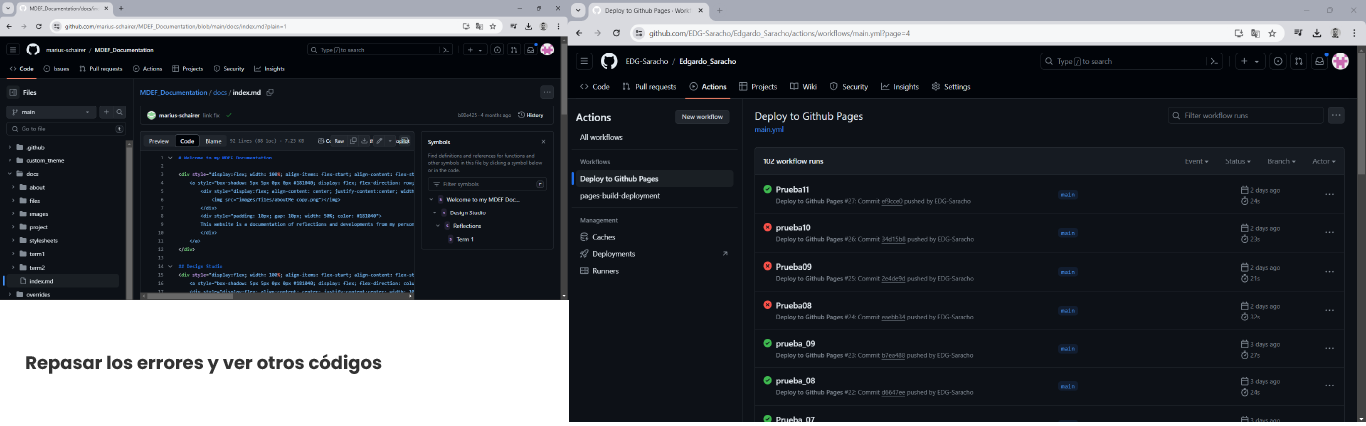The image size is (1366, 426).
Task: Close the Symbols panel
Action: click(x=543, y=142)
